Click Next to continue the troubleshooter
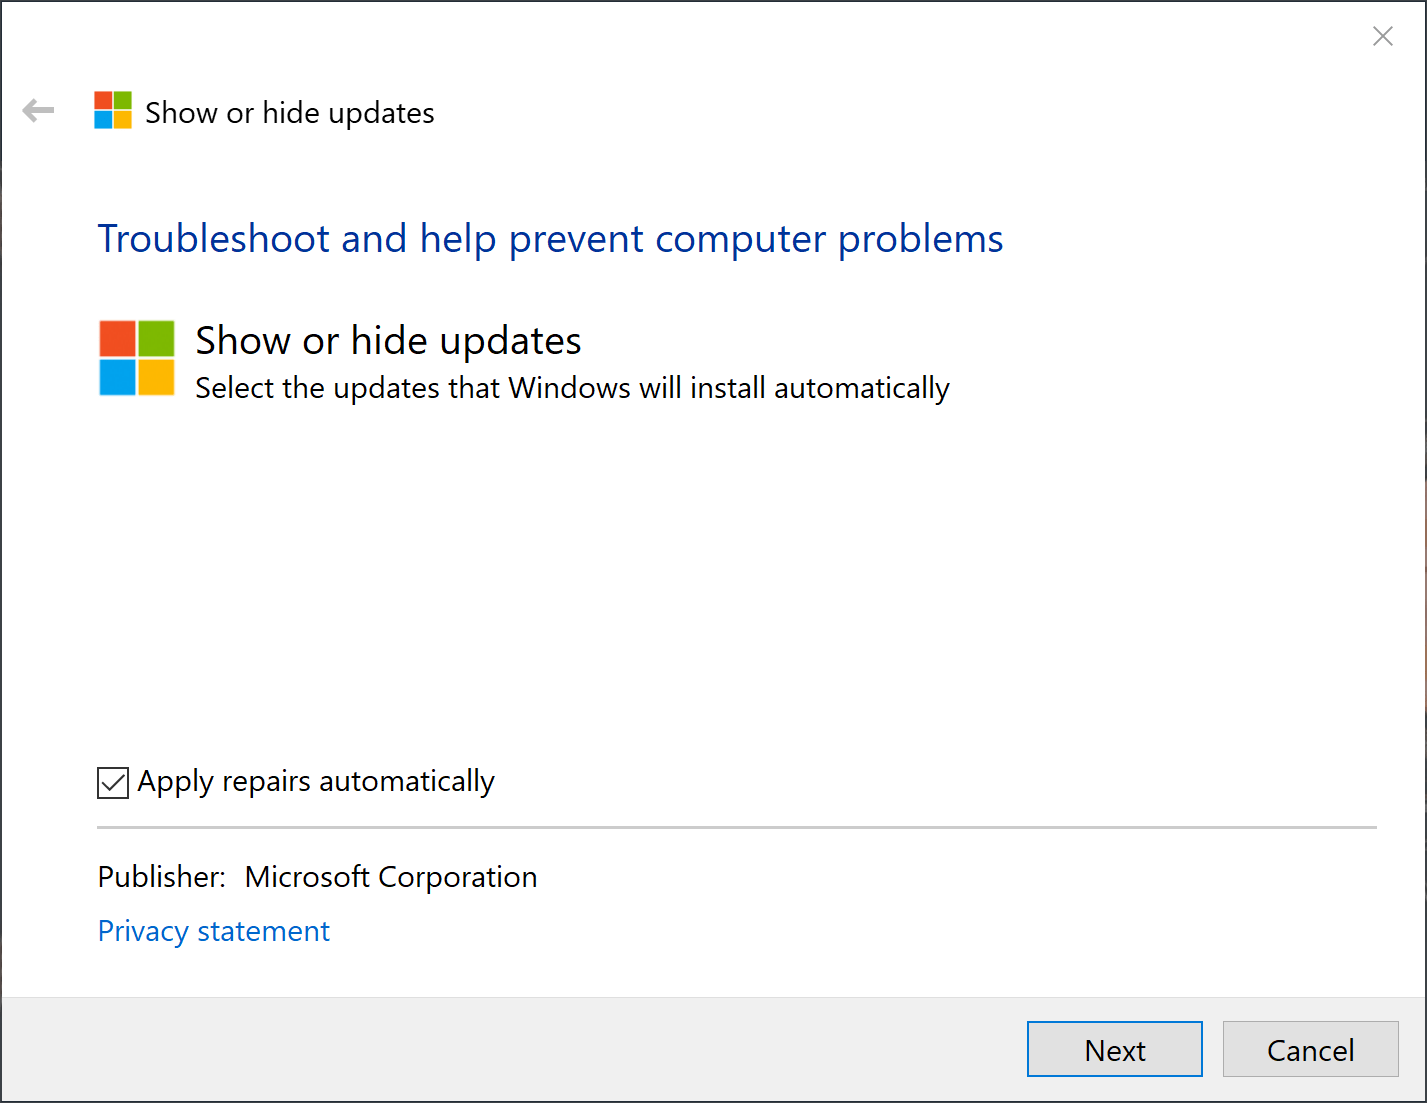This screenshot has height=1103, width=1427. click(1114, 1049)
